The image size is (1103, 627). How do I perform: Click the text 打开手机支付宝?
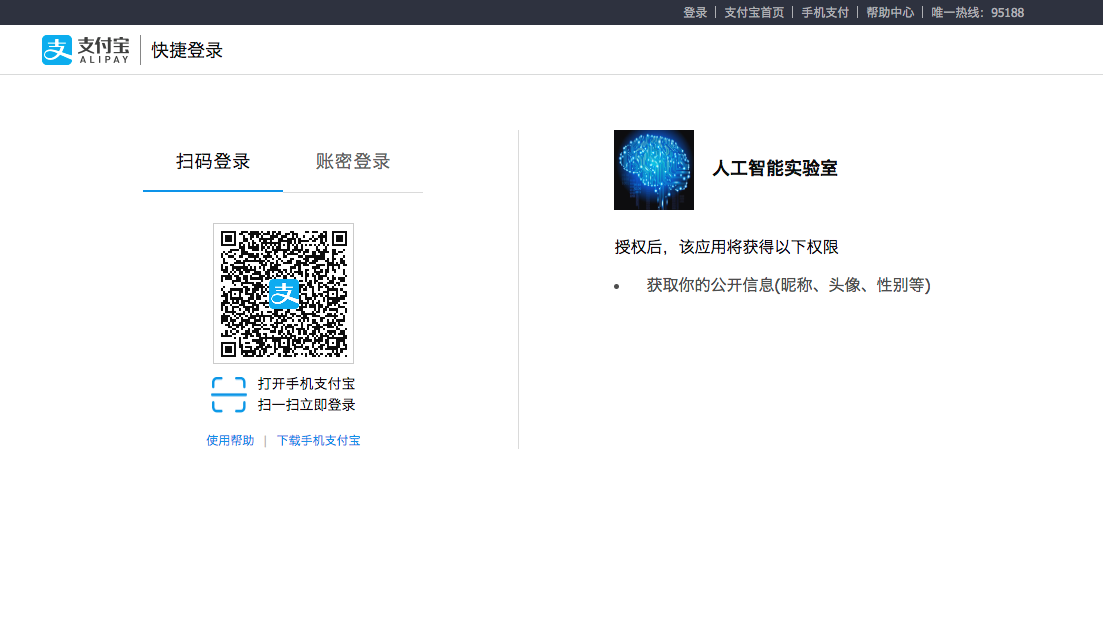click(306, 384)
